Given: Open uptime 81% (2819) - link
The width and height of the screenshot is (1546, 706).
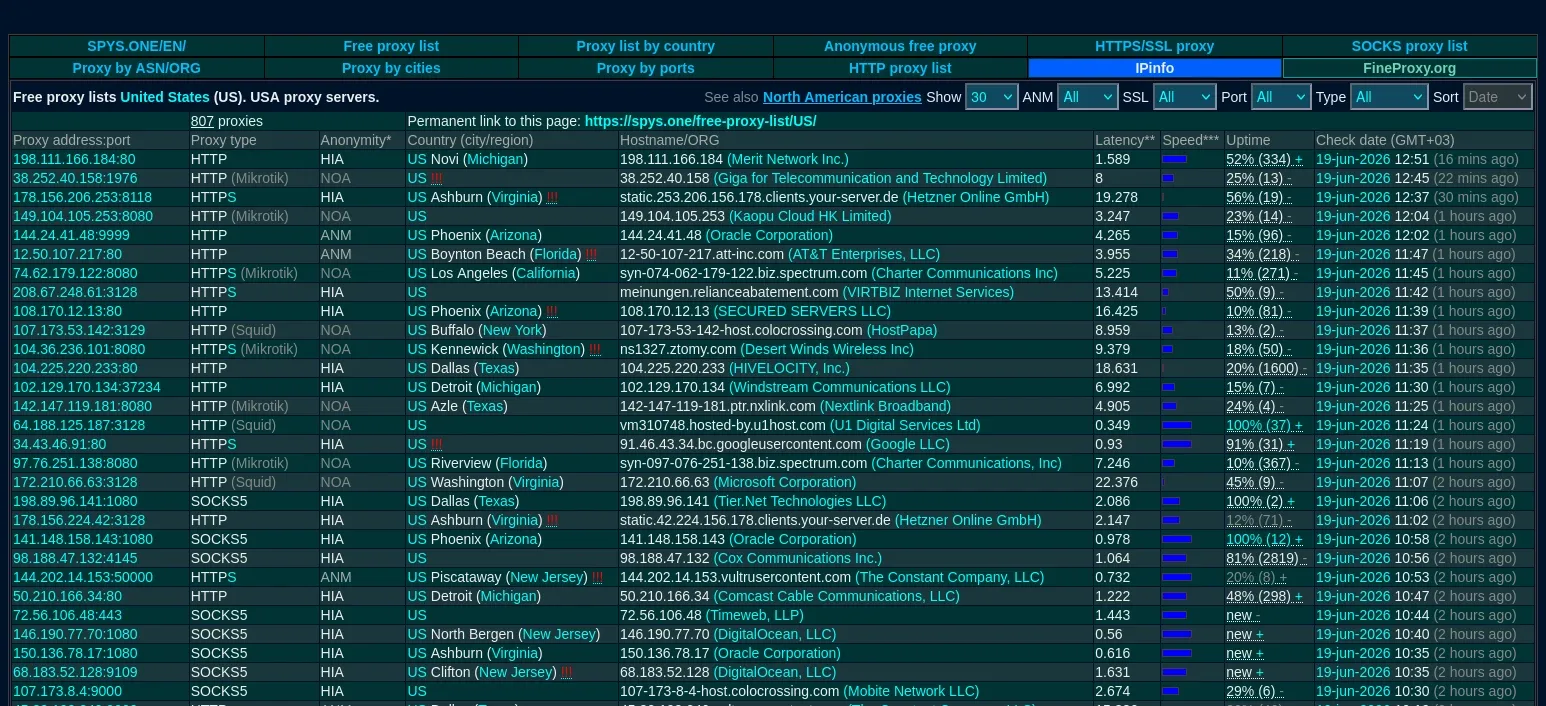Looking at the screenshot, I should click(1267, 558).
